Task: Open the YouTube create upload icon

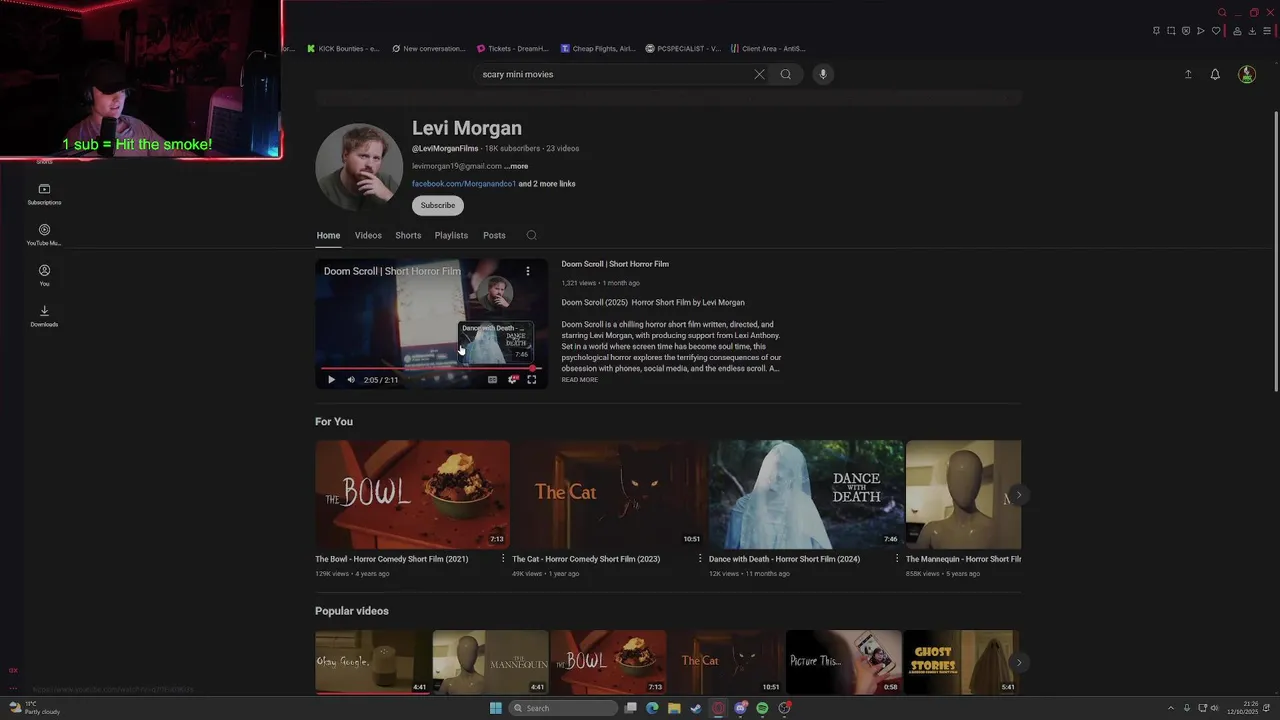Action: tap(1188, 74)
